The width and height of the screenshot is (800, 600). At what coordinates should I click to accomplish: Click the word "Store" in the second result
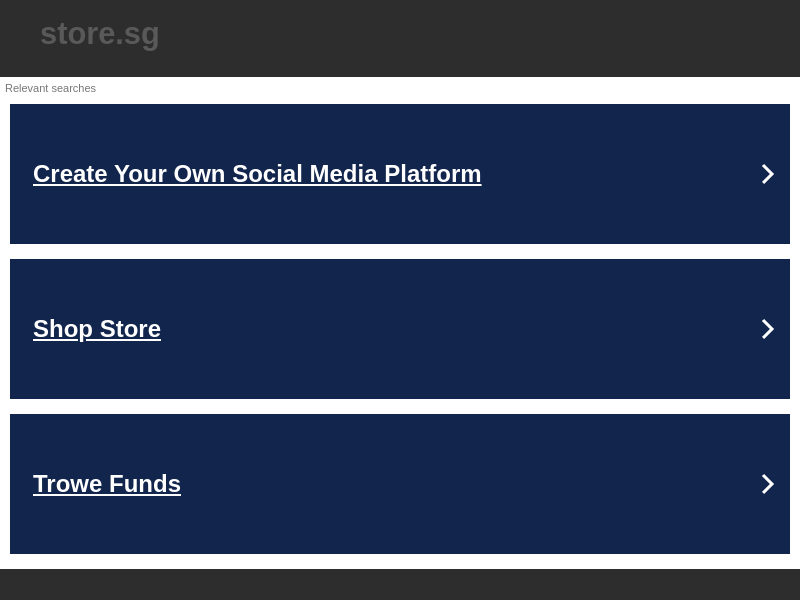(128, 329)
